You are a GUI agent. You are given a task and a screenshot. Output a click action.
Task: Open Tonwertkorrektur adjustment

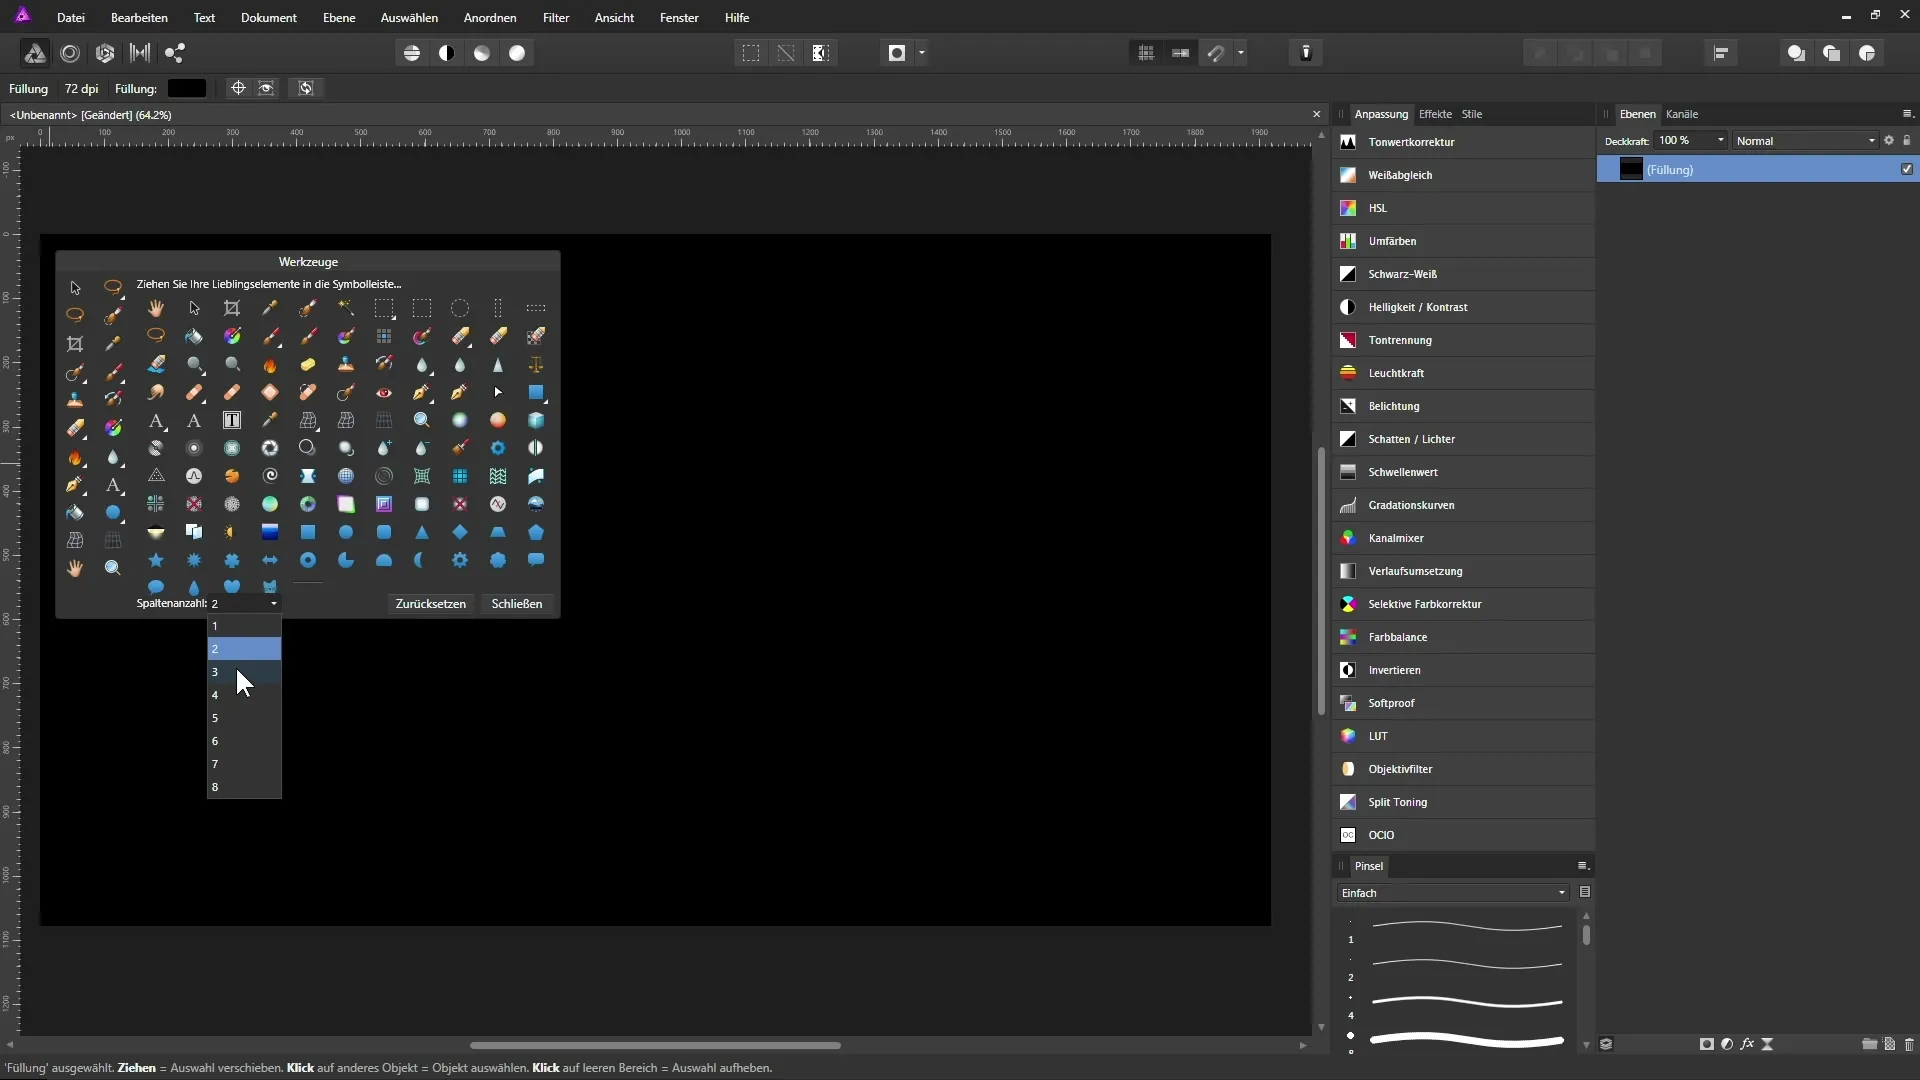[1411, 142]
